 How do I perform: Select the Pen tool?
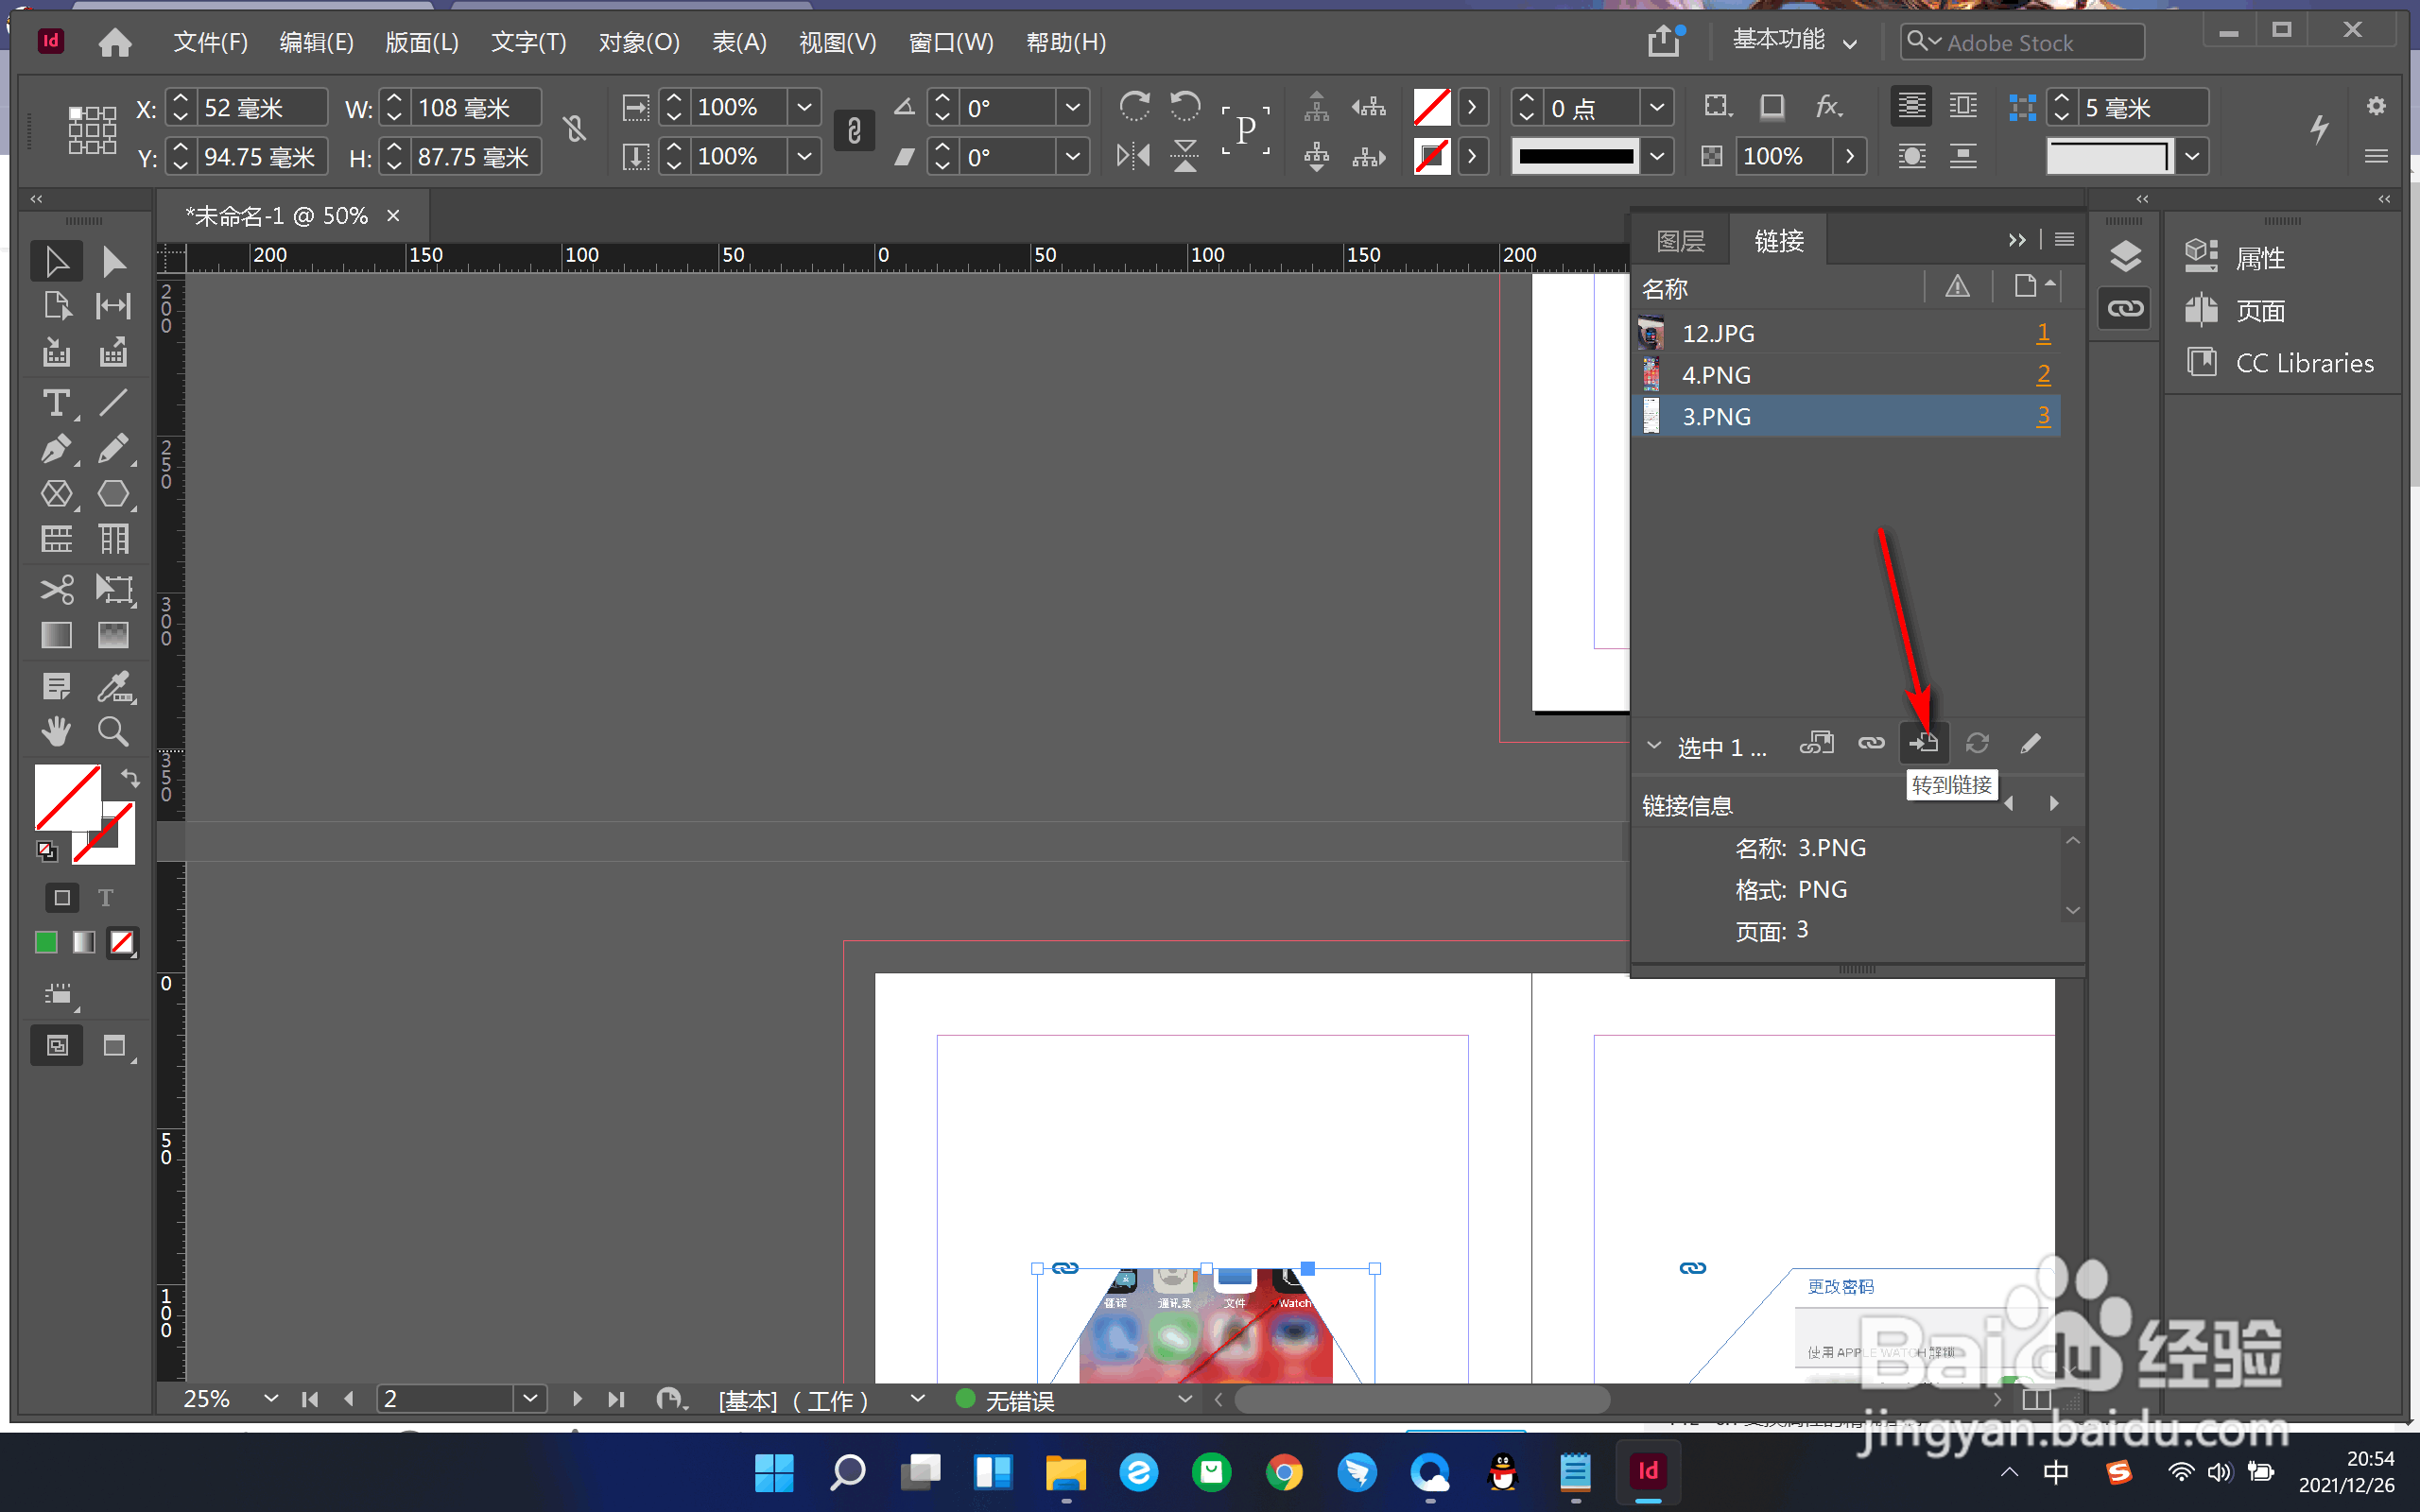coord(56,449)
